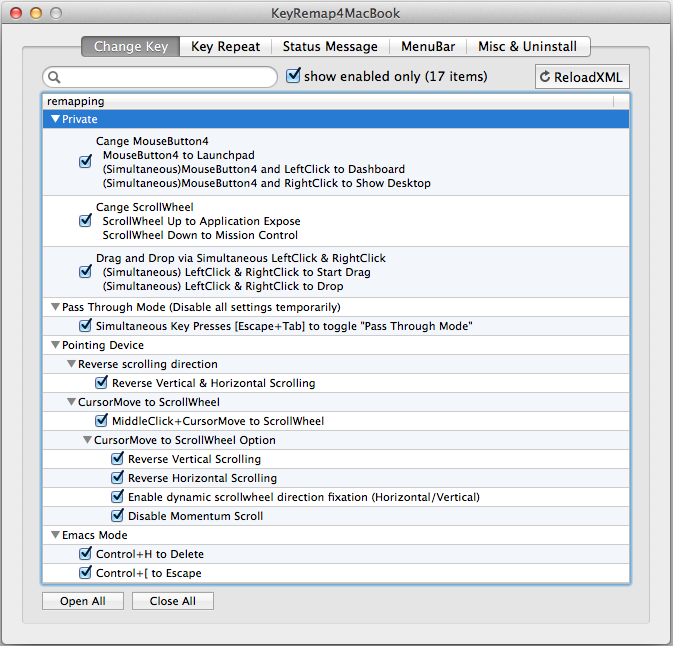Collapse Reverse scrolling direction subgroup
673x646 pixels.
(x=71, y=364)
